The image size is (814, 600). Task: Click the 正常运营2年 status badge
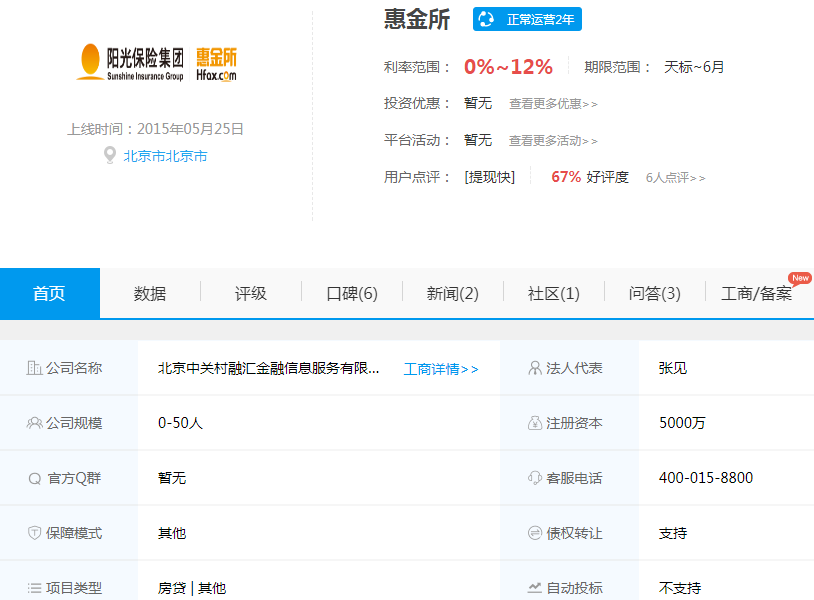[527, 19]
